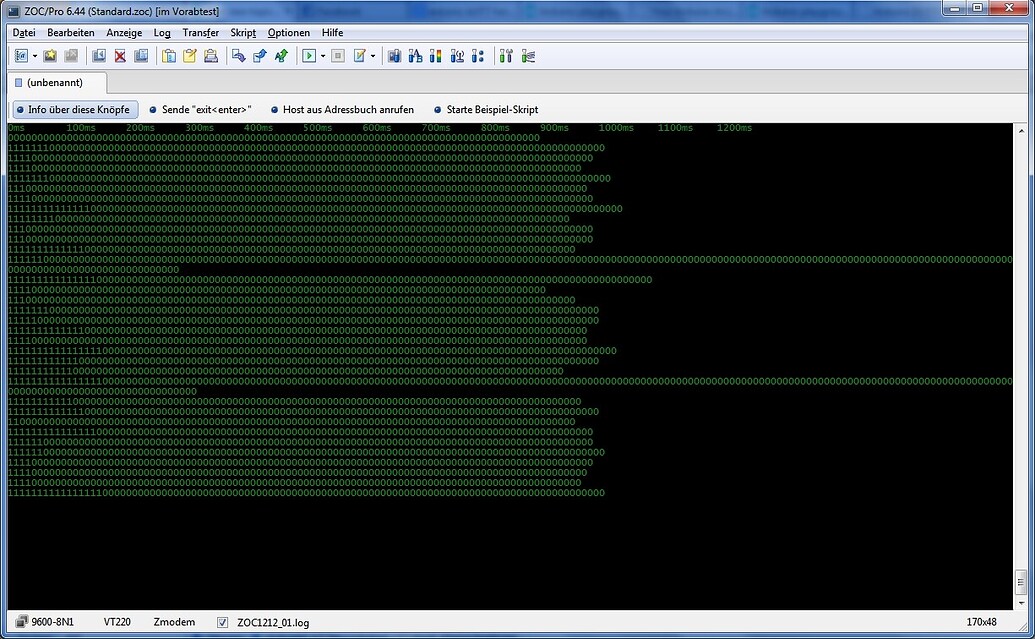Open the Optionen menu
Viewport: 1035px width, 639px height.
pos(288,32)
